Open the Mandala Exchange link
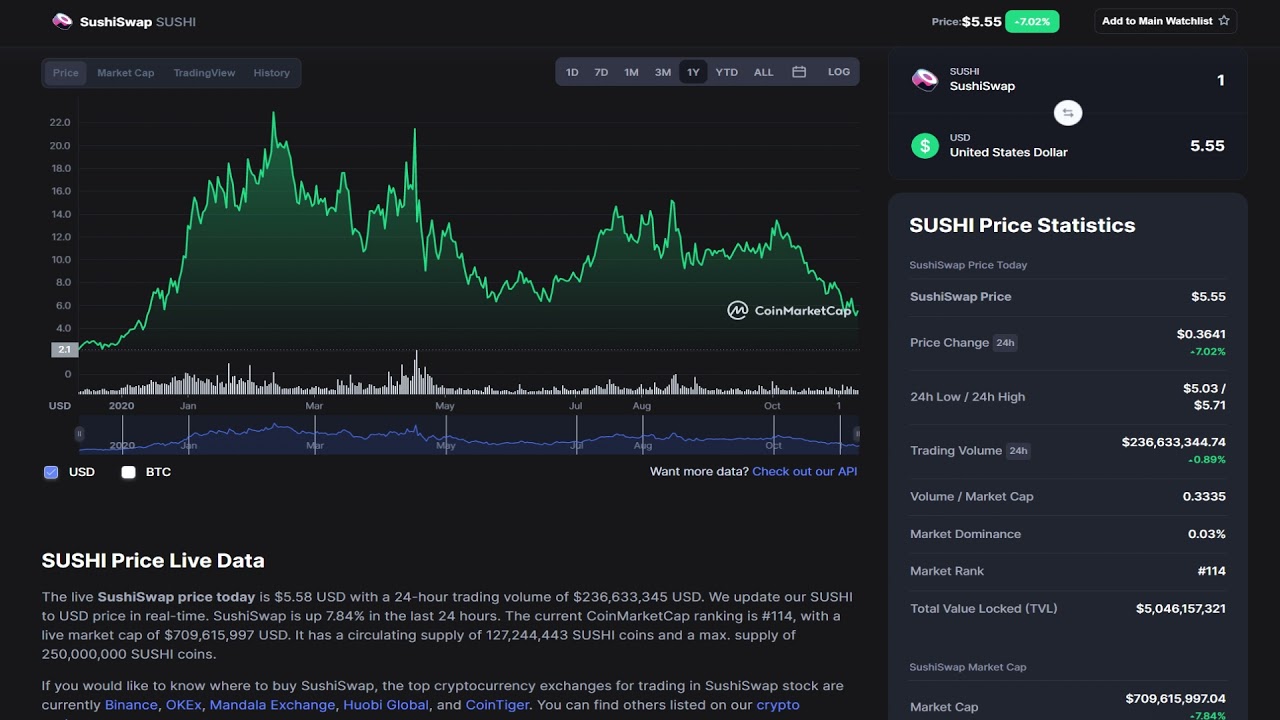Image resolution: width=1280 pixels, height=720 pixels. click(272, 705)
